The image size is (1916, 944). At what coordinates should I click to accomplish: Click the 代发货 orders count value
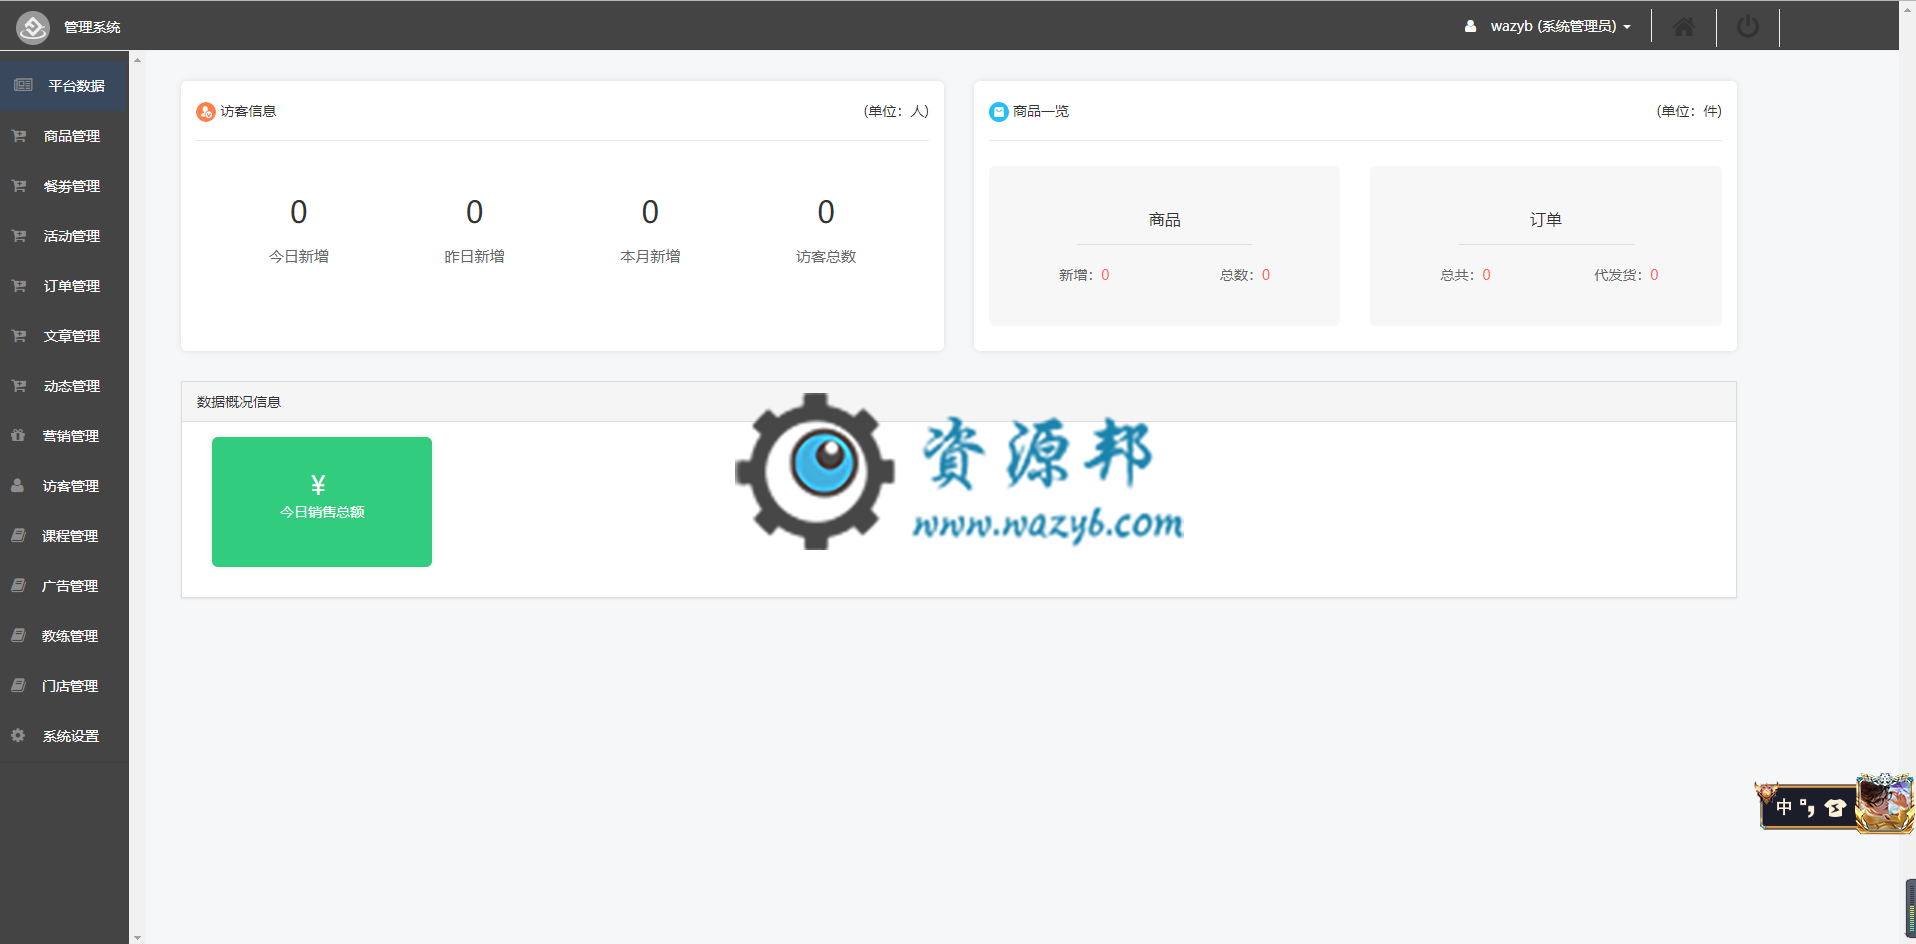1654,275
